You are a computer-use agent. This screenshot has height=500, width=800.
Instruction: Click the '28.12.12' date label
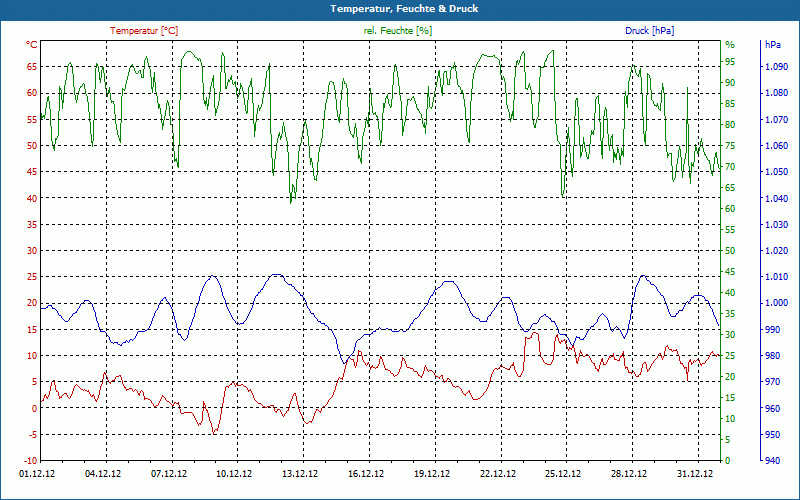click(629, 473)
